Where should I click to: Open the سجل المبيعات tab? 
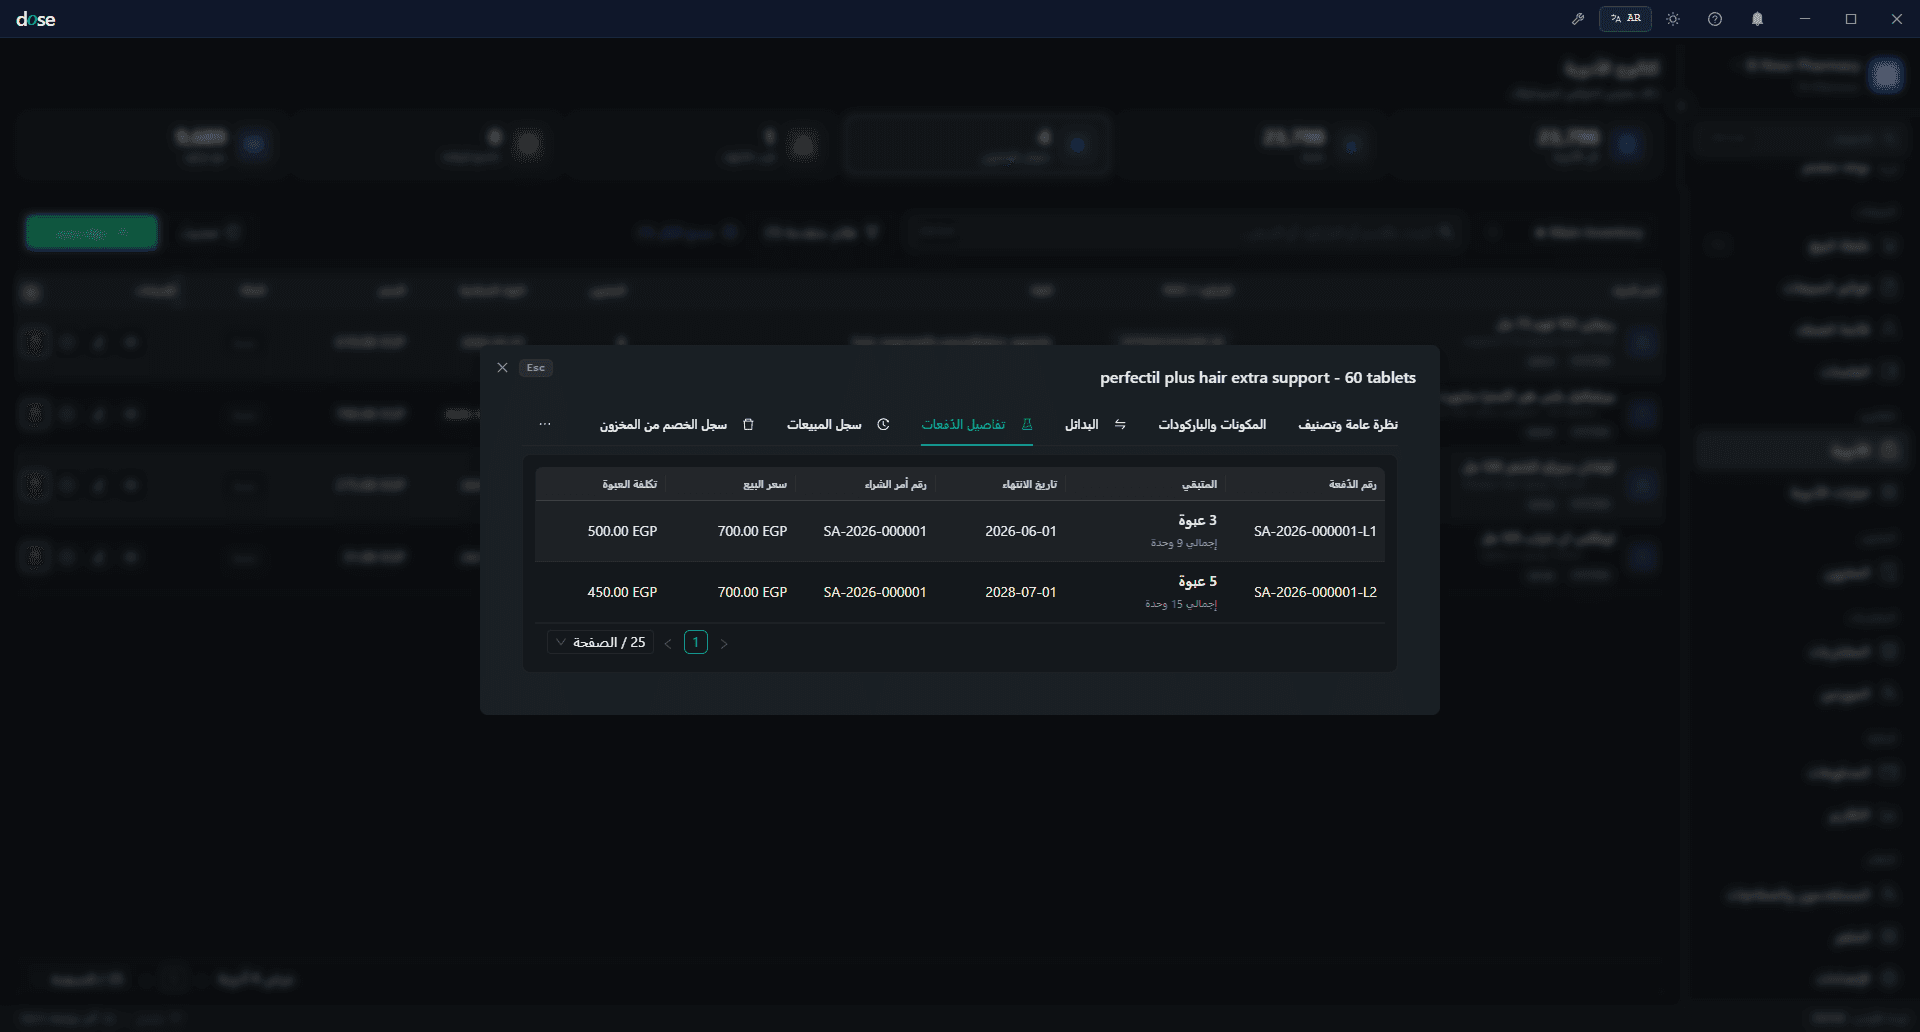point(838,425)
